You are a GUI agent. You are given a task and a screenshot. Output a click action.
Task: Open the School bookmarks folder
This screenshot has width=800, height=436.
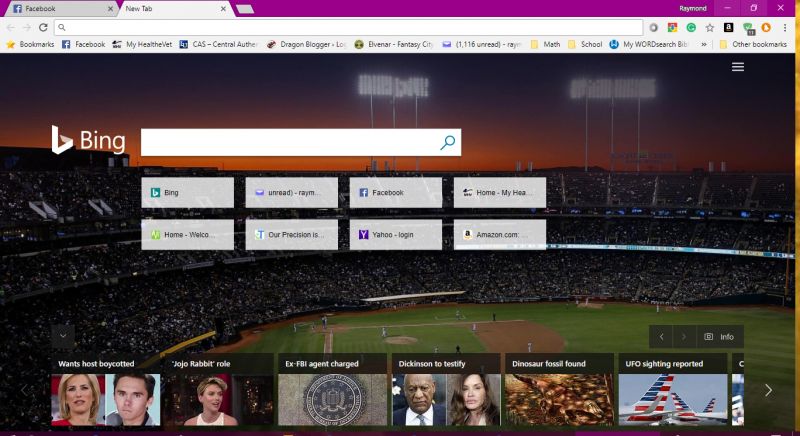pyautogui.click(x=585, y=44)
